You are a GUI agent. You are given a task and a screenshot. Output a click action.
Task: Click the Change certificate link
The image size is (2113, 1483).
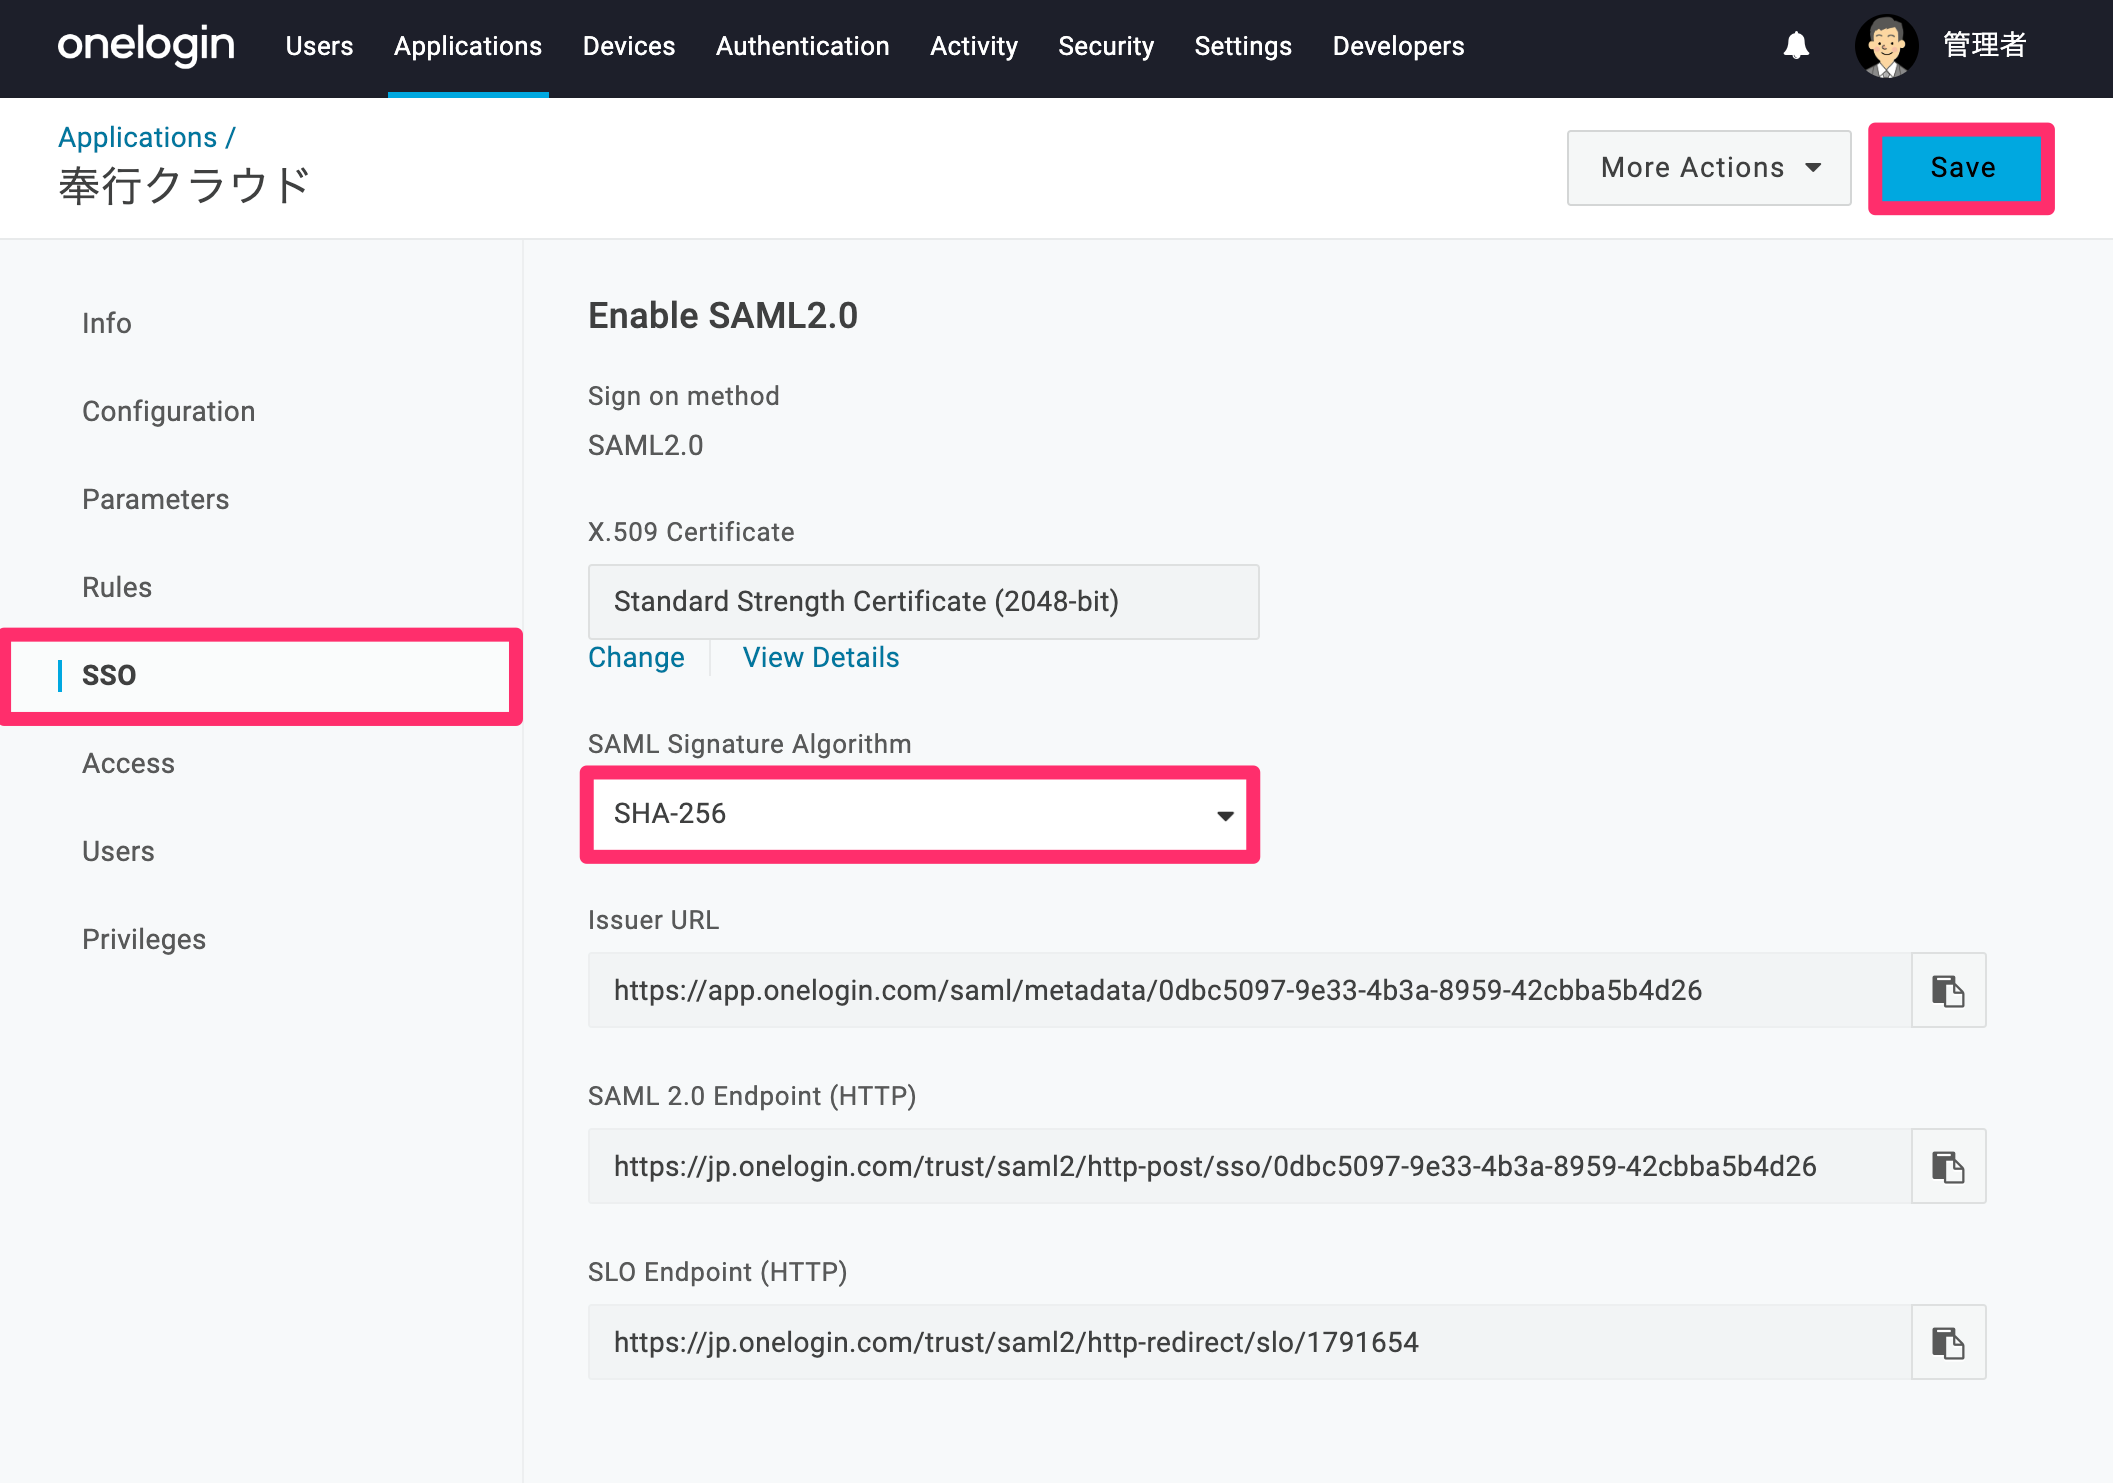point(636,657)
